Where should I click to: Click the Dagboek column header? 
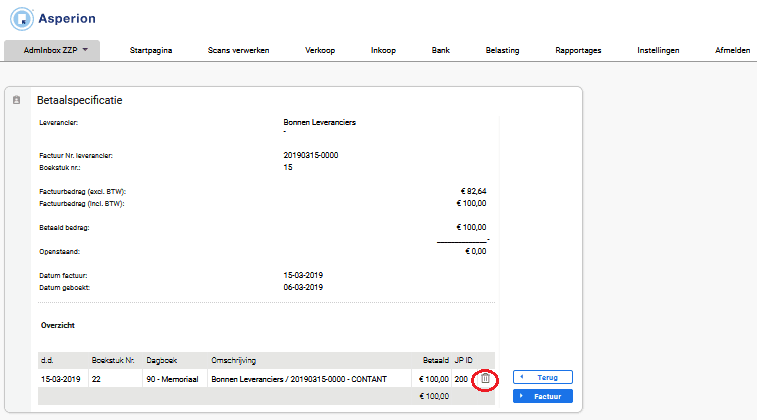pyautogui.click(x=162, y=360)
